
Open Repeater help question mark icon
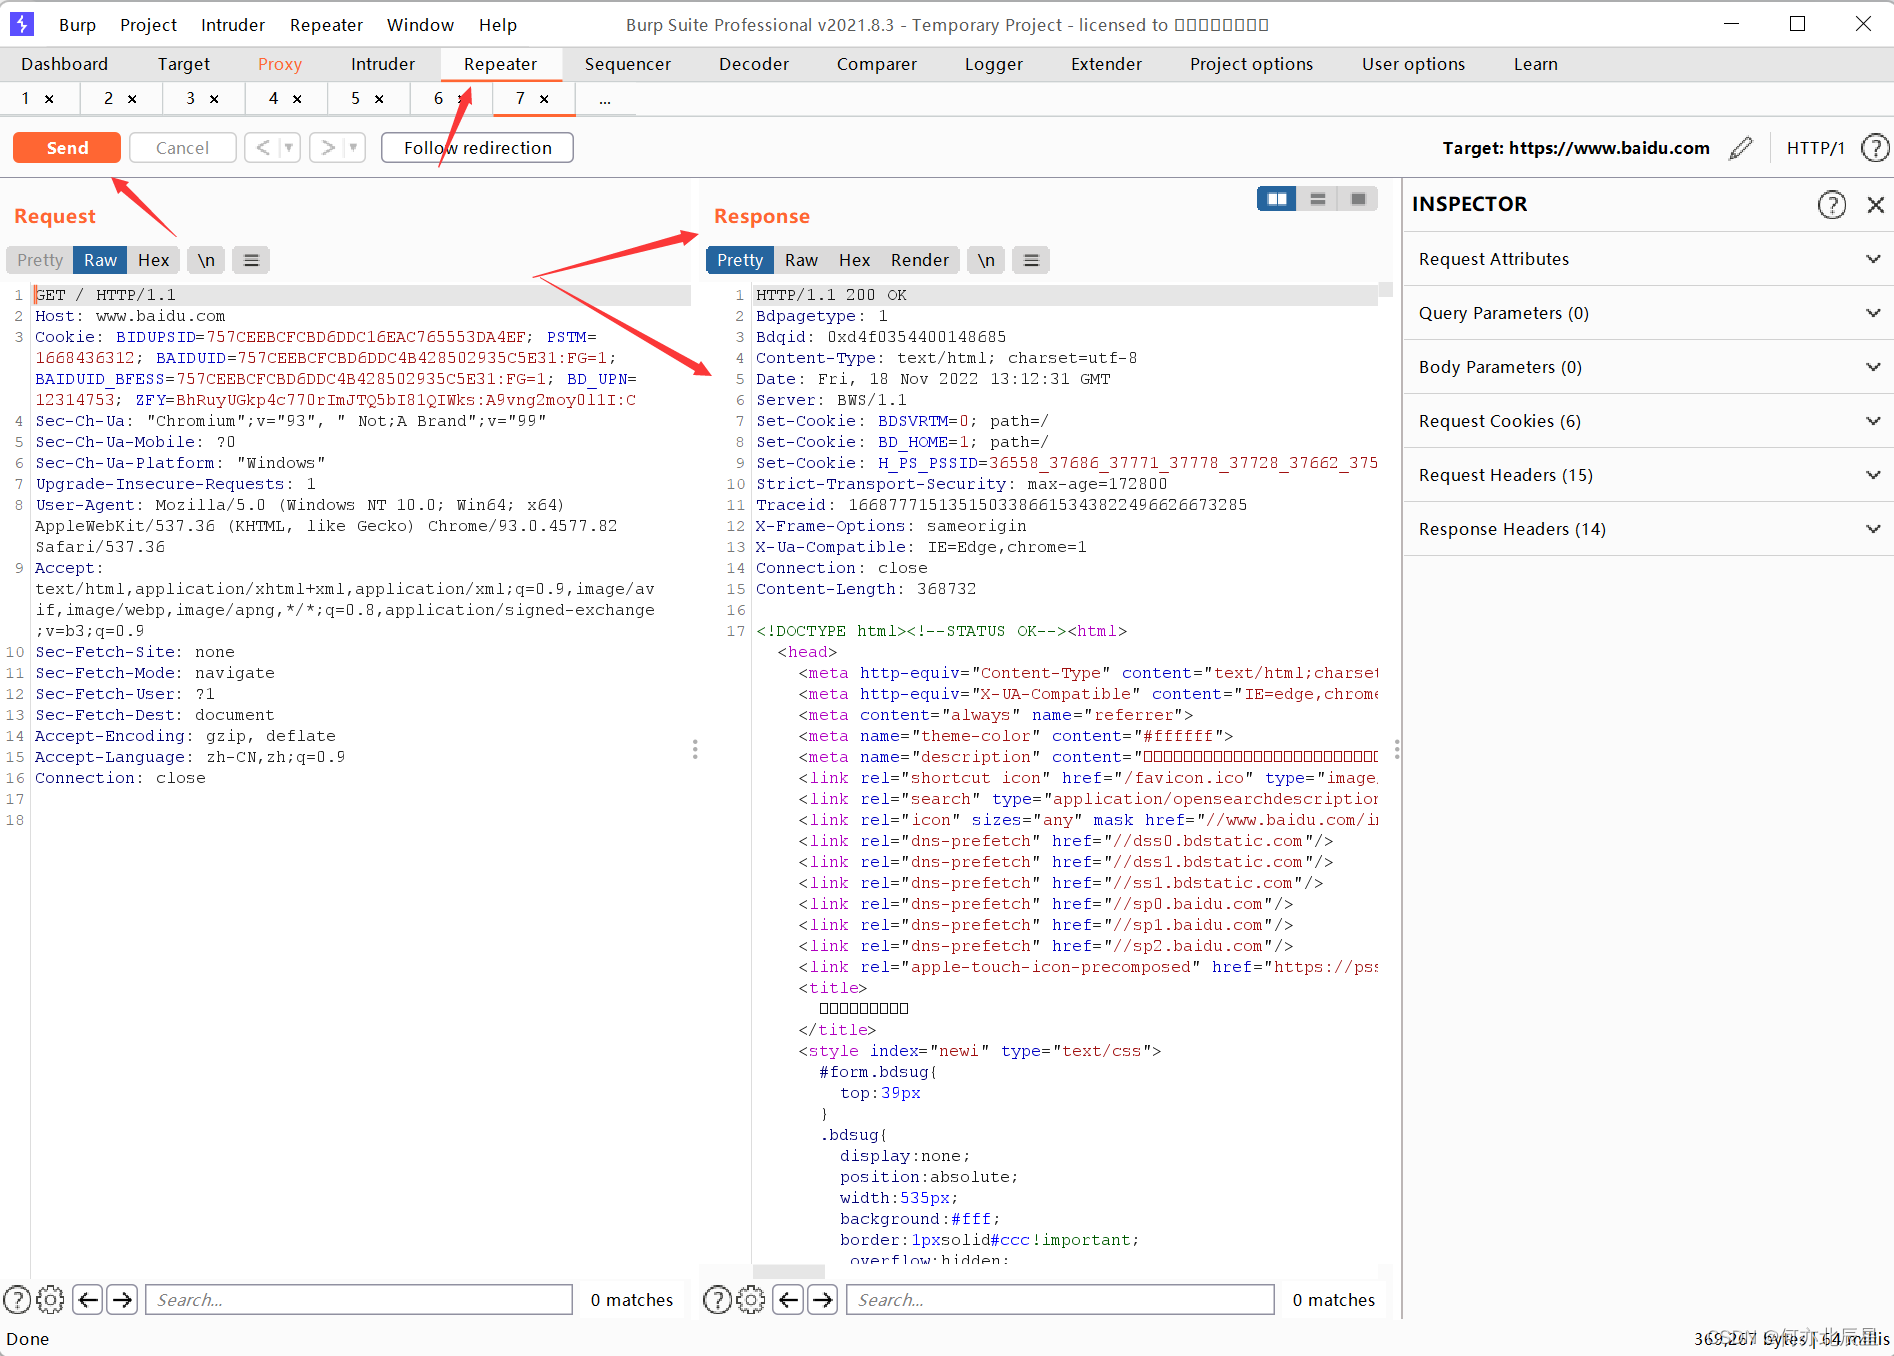(1875, 148)
